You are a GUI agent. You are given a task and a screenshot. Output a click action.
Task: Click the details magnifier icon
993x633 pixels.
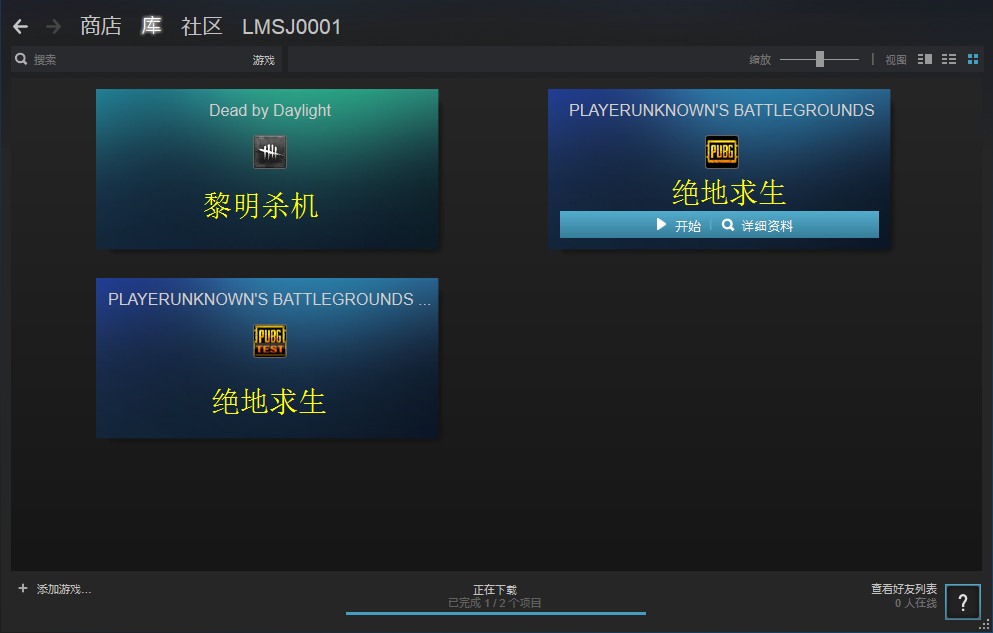click(x=728, y=225)
